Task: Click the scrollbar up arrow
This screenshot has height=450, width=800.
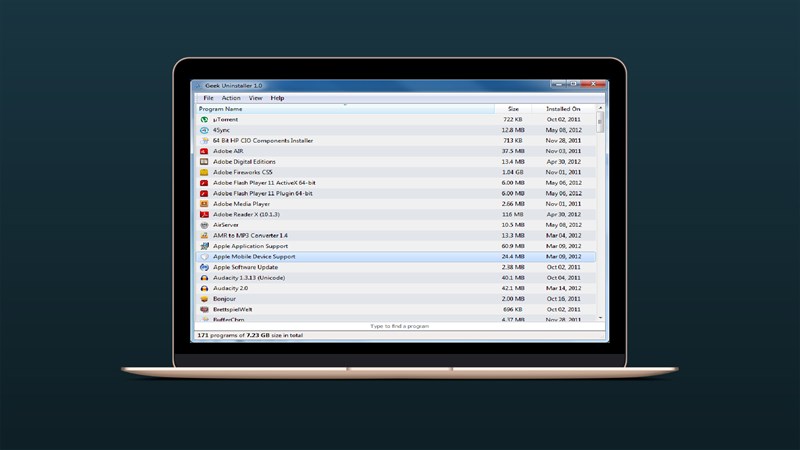Action: point(600,108)
